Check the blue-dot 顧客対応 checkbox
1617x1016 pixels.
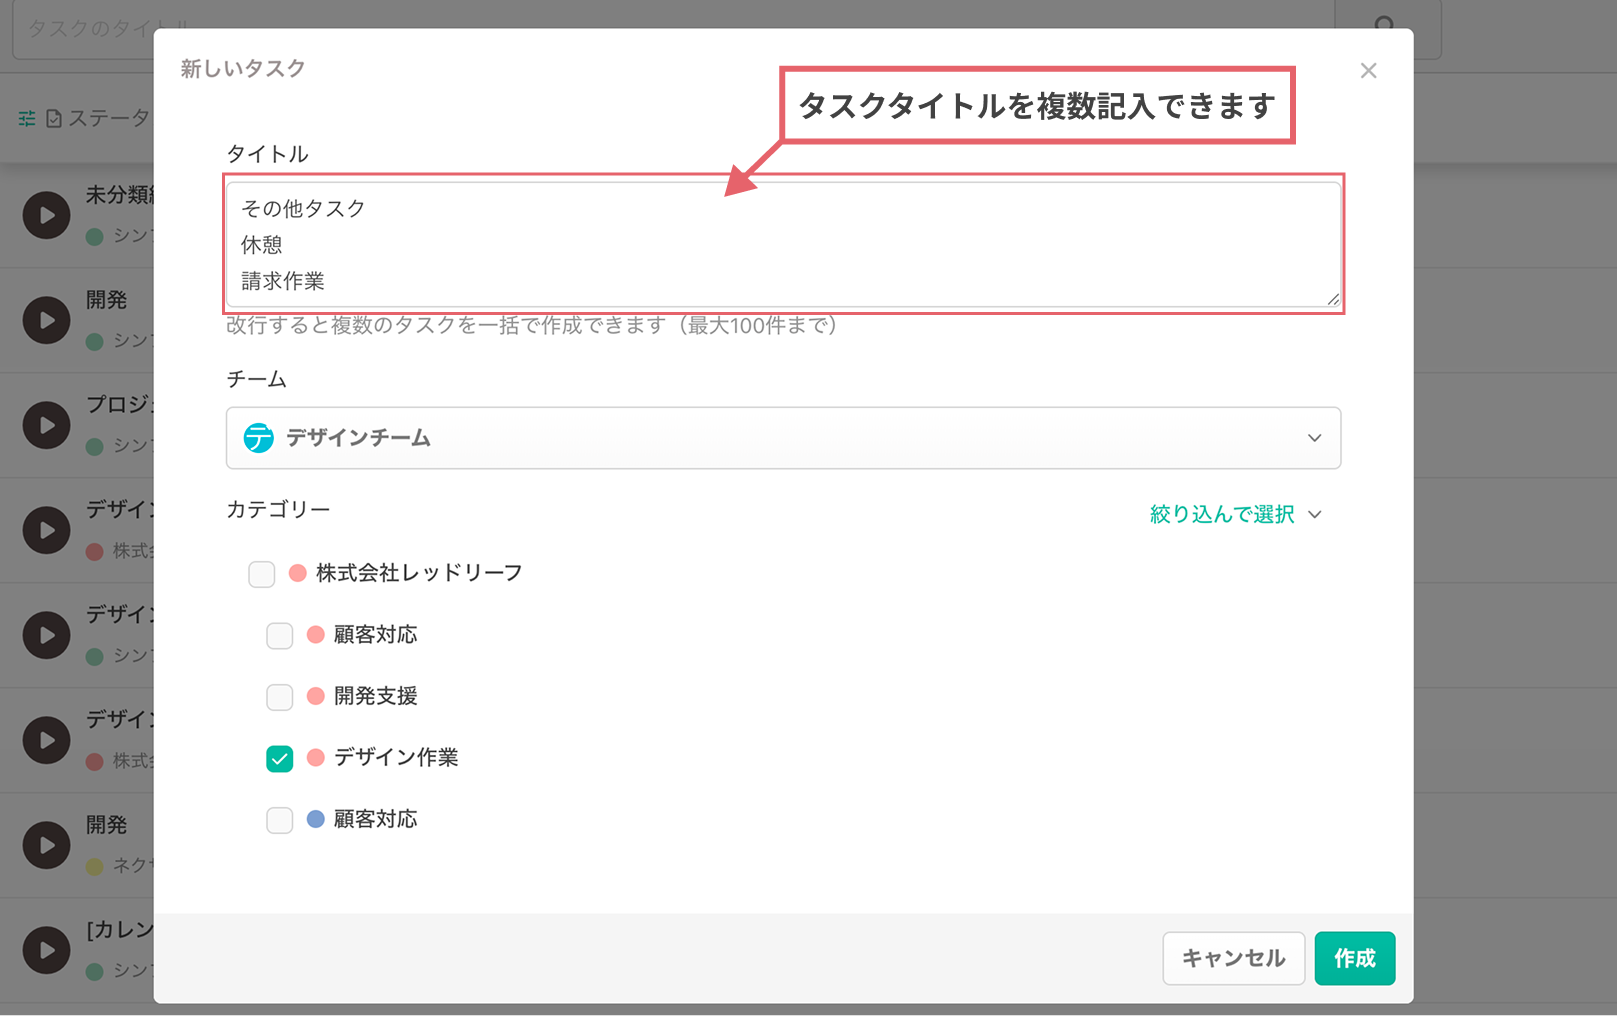tap(280, 820)
